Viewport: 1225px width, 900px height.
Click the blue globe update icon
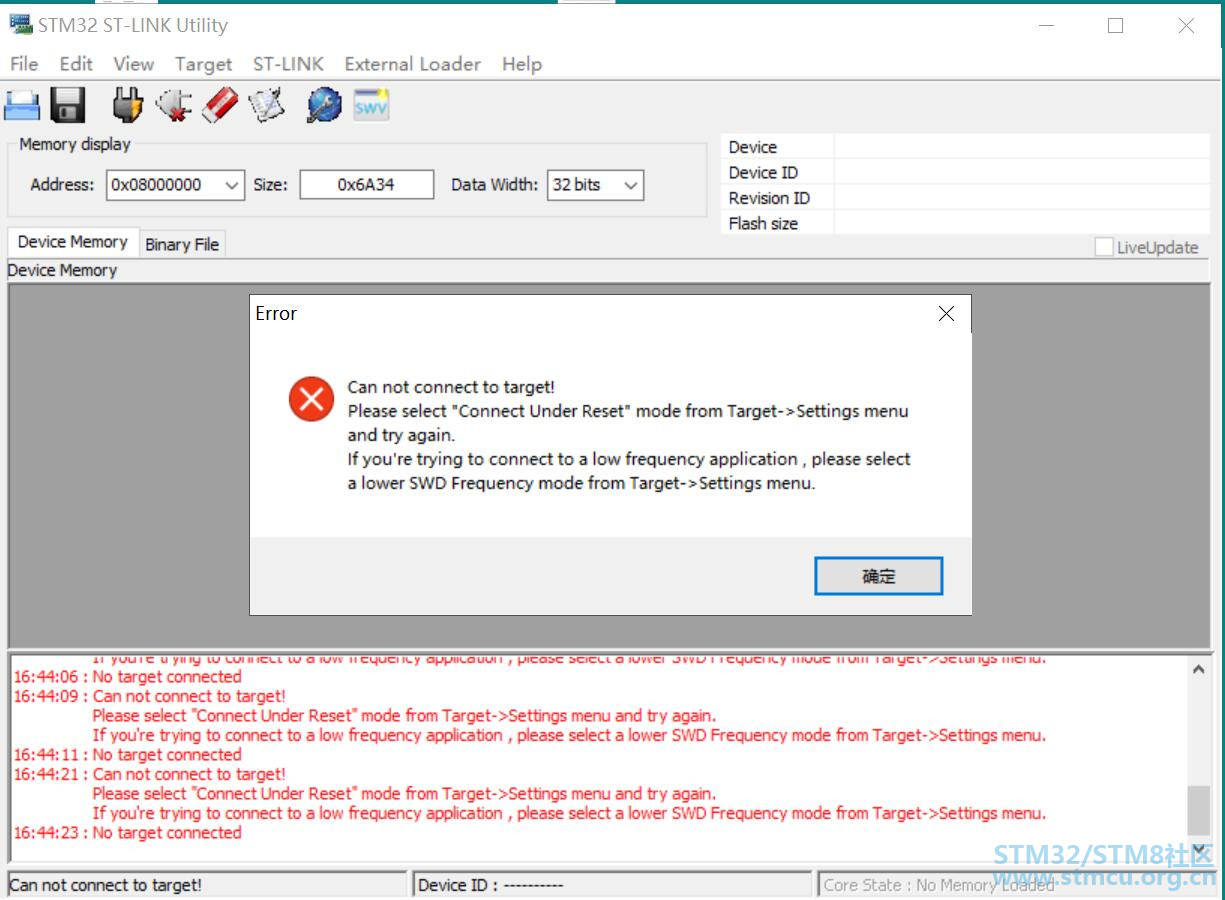(324, 104)
